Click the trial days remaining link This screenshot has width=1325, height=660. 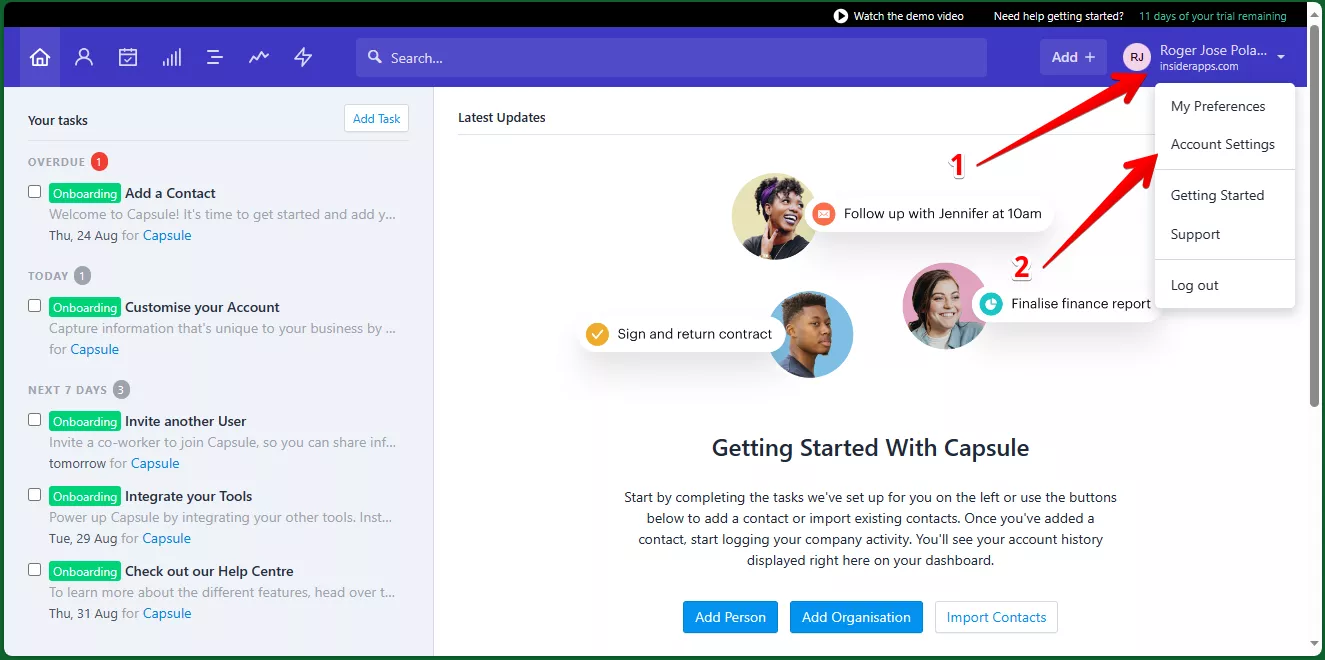coord(1213,16)
